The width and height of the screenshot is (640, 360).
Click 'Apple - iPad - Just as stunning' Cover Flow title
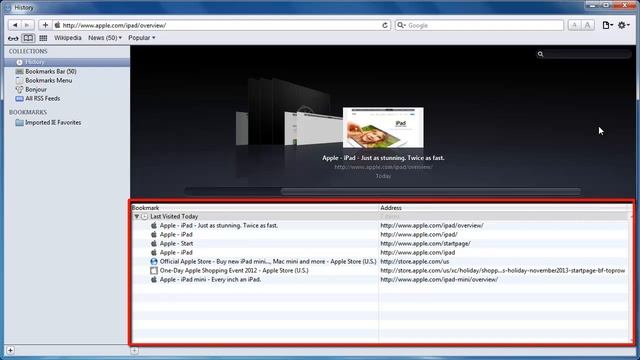383,158
